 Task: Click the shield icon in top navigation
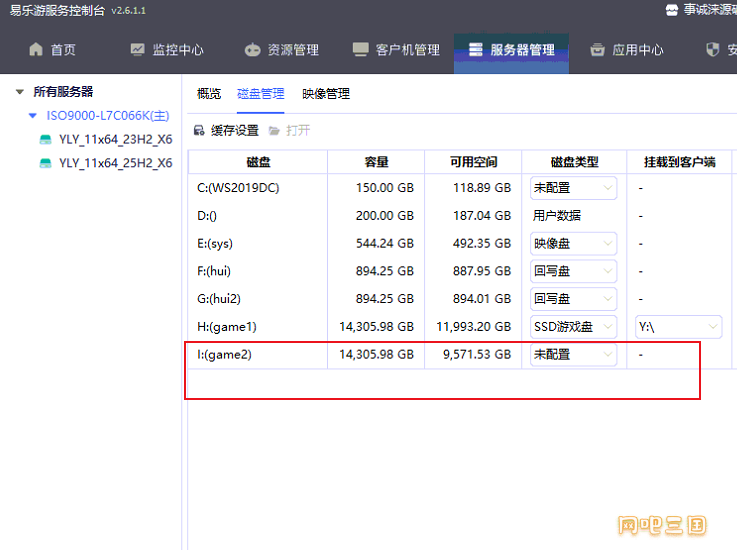pyautogui.click(x=713, y=49)
